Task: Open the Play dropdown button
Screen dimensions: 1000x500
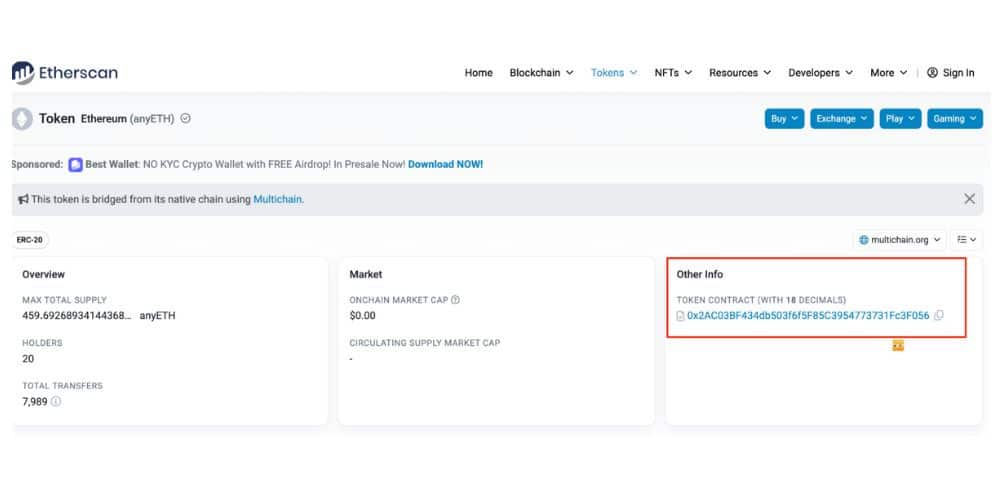Action: point(900,119)
